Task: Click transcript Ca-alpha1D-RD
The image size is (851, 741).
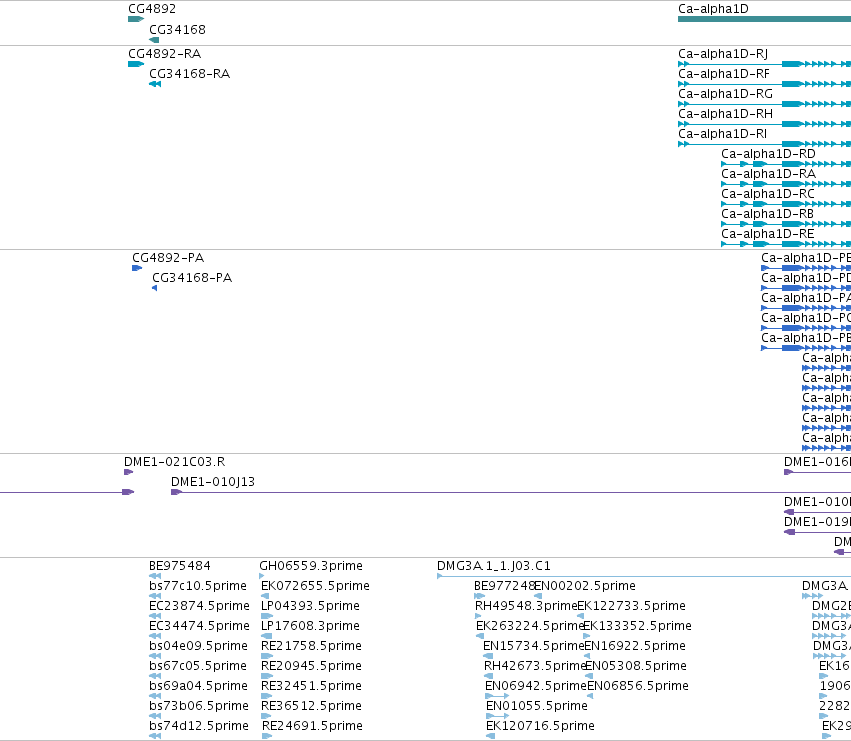Action: click(768, 154)
